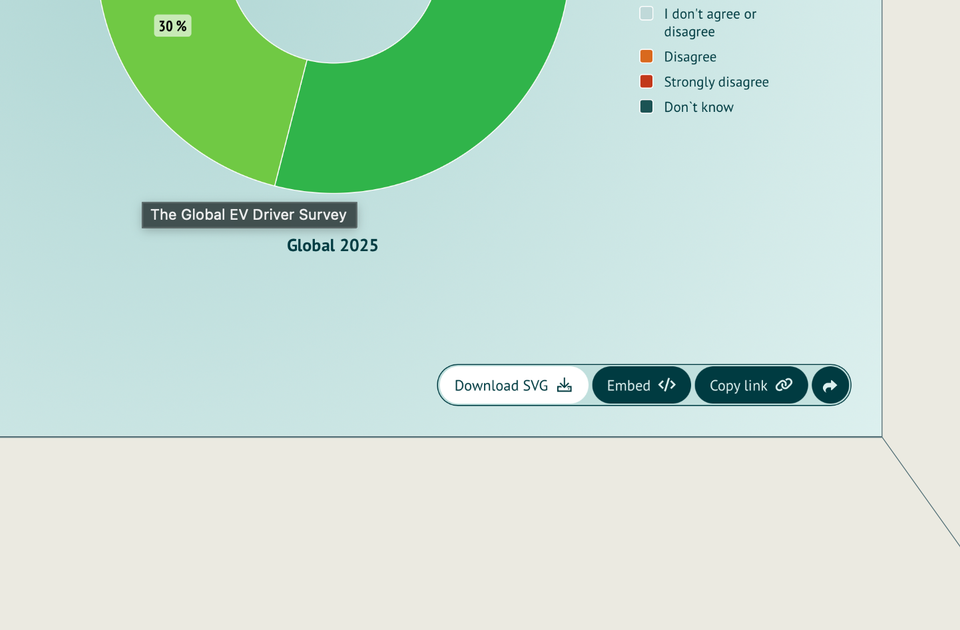Screen dimensions: 960x630
Task: Click the download tray icon
Action: click(564, 385)
